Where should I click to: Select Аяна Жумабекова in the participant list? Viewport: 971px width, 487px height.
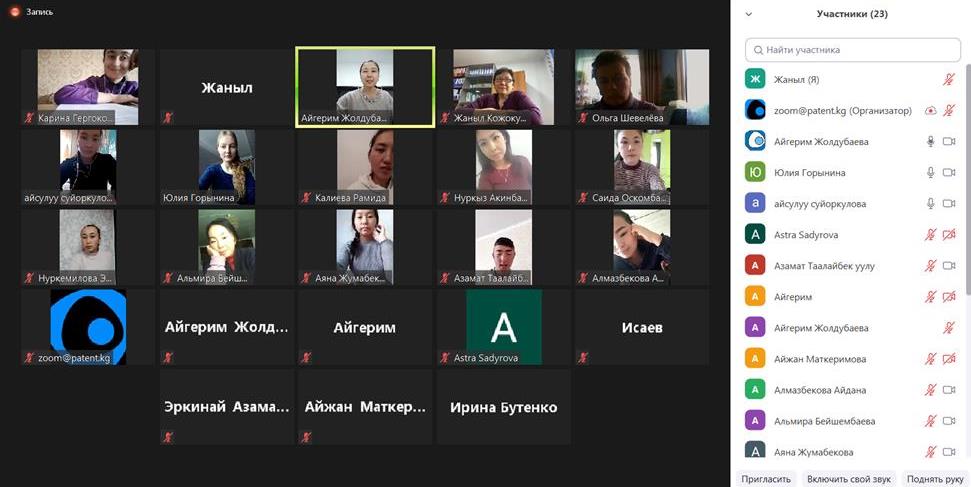[x=851, y=451]
